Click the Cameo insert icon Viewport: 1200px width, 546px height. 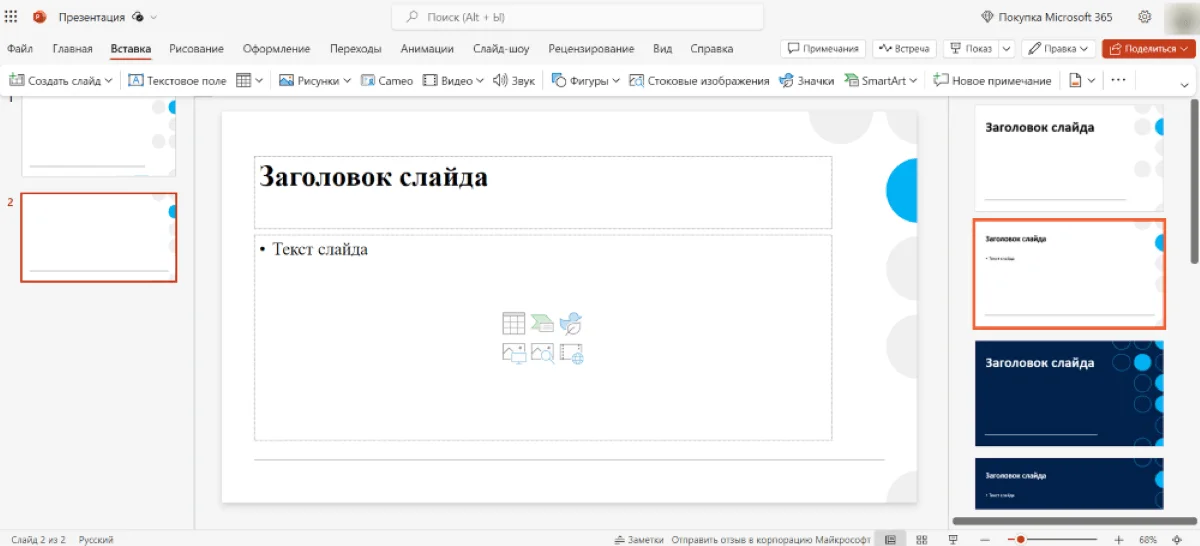pos(387,81)
